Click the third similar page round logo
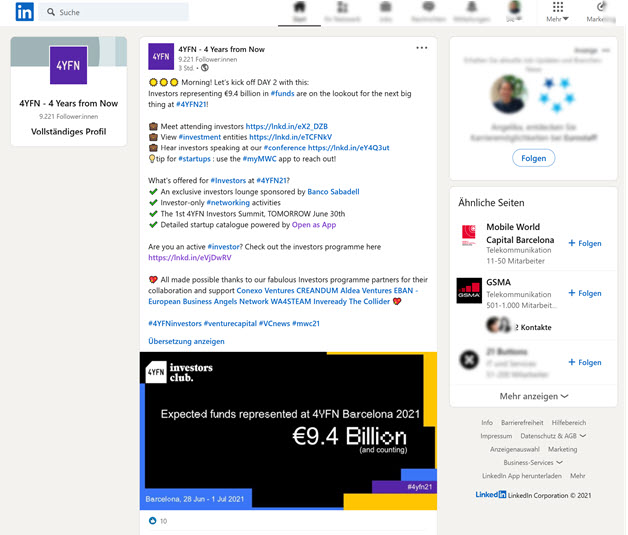 469,359
